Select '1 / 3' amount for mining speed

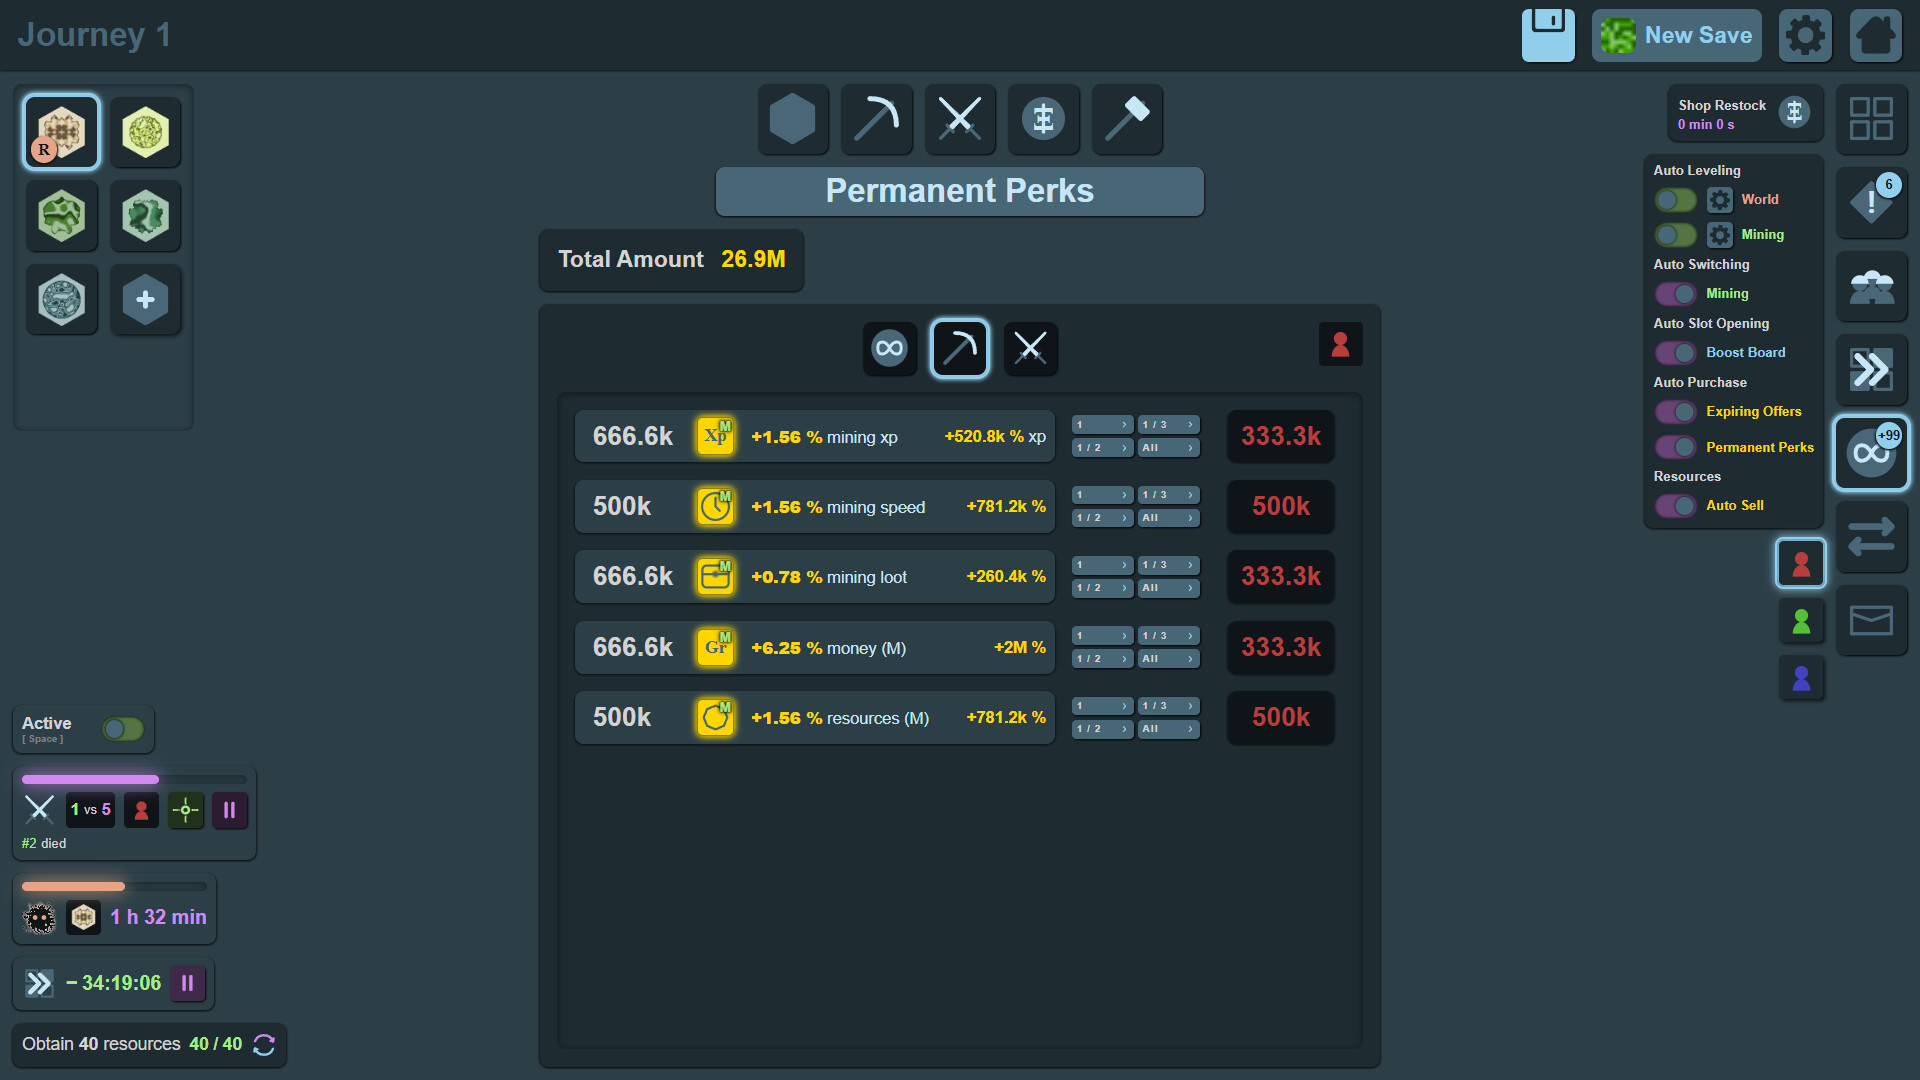tap(1167, 495)
